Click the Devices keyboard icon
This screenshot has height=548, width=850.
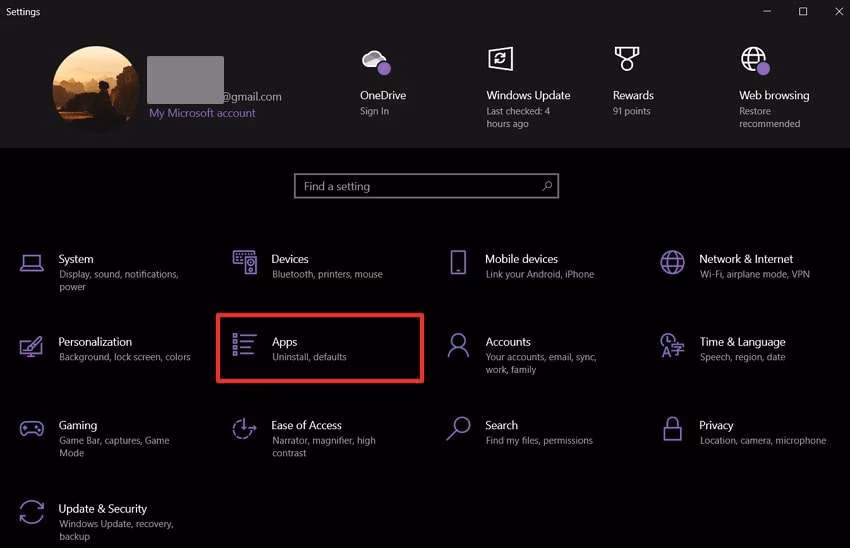(x=244, y=263)
